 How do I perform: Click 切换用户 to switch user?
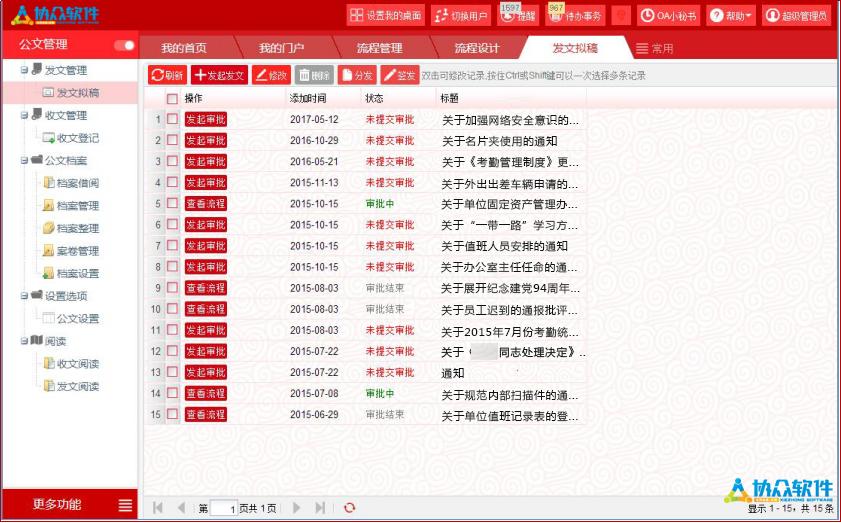click(461, 16)
